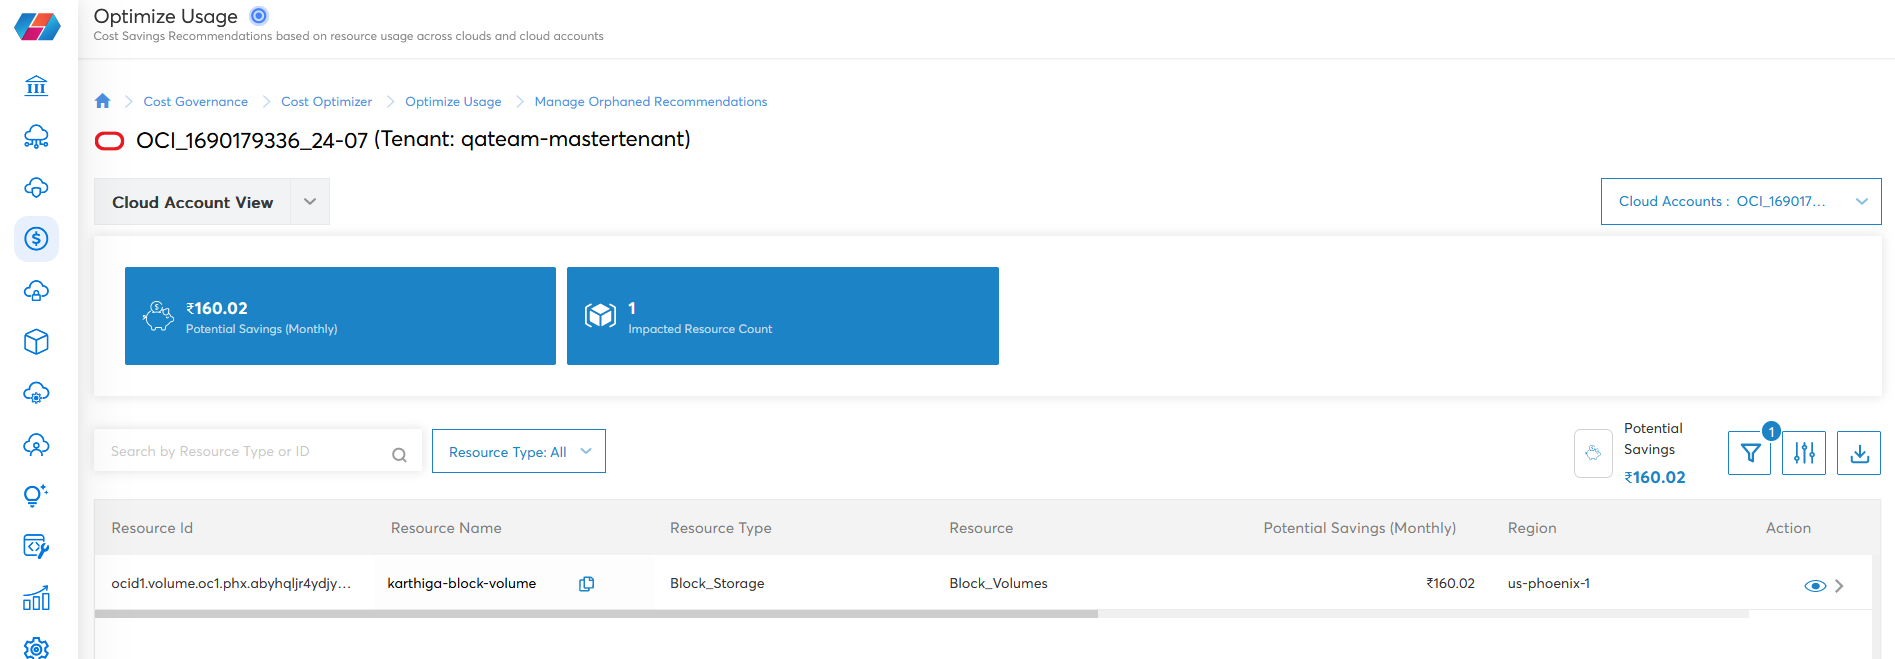Click the filter count badge showing 1

pyautogui.click(x=1771, y=431)
